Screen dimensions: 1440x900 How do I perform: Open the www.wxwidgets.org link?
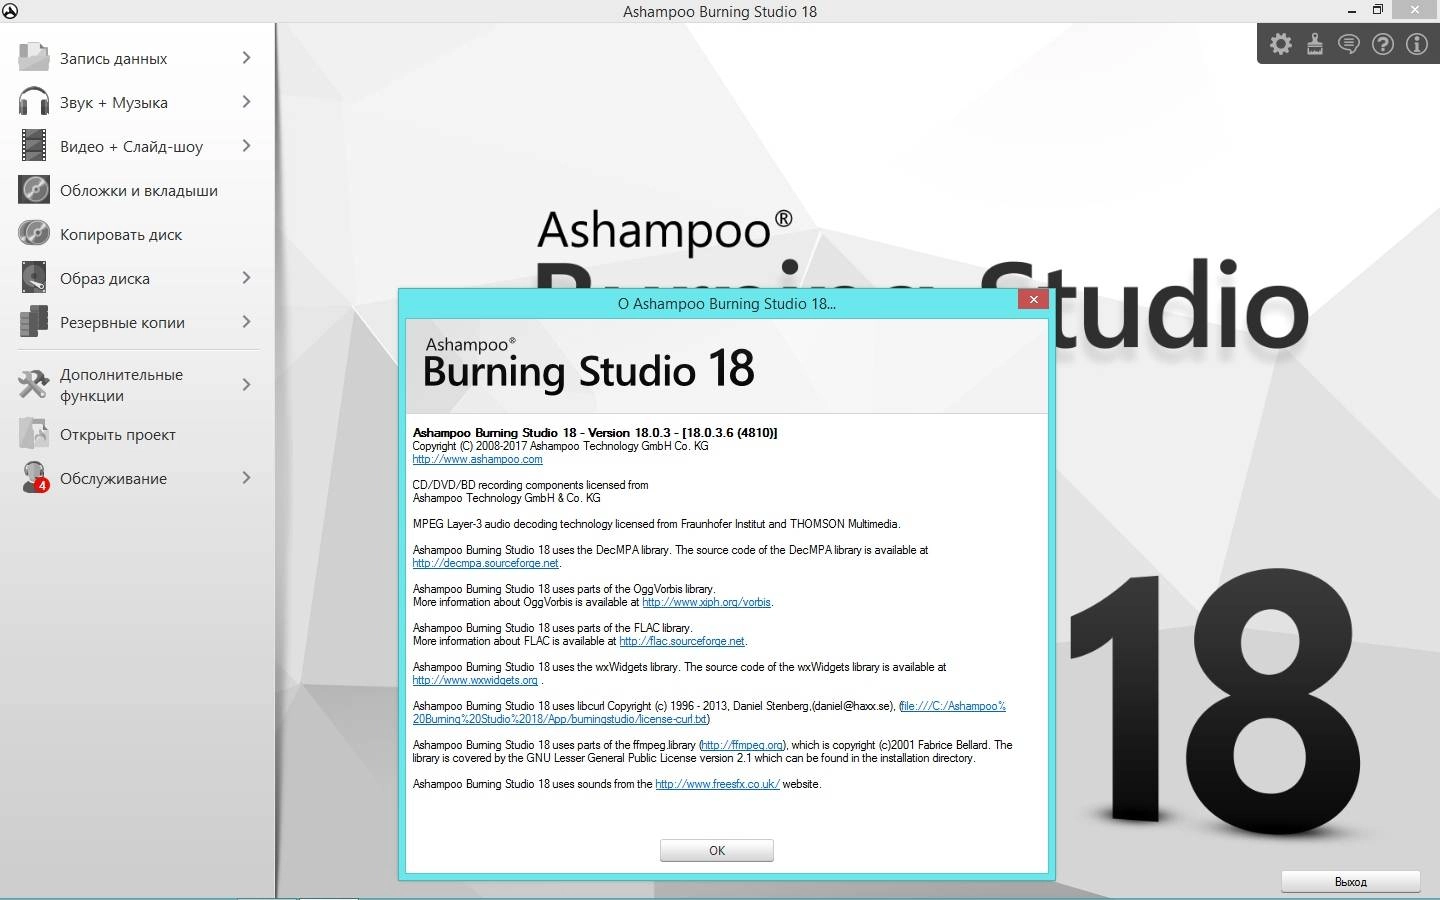[x=475, y=680]
